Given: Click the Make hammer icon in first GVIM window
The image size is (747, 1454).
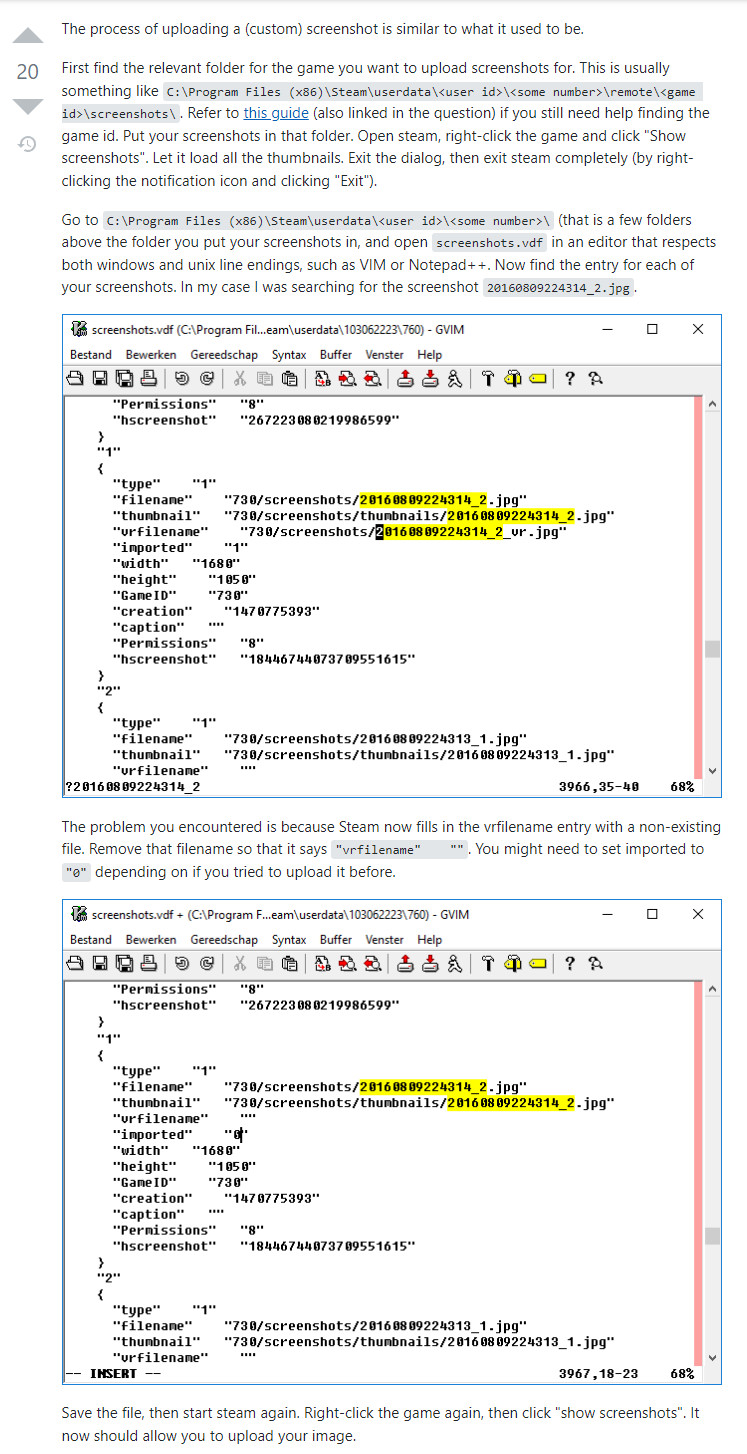Looking at the screenshot, I should click(x=488, y=378).
